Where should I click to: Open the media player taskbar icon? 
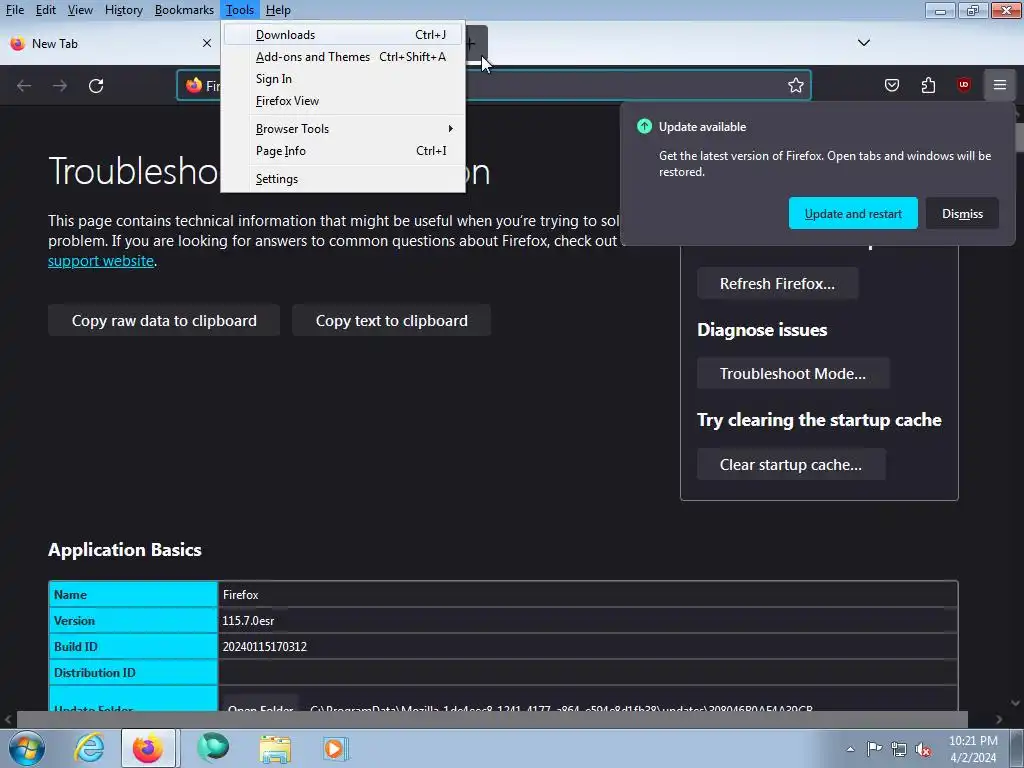336,748
